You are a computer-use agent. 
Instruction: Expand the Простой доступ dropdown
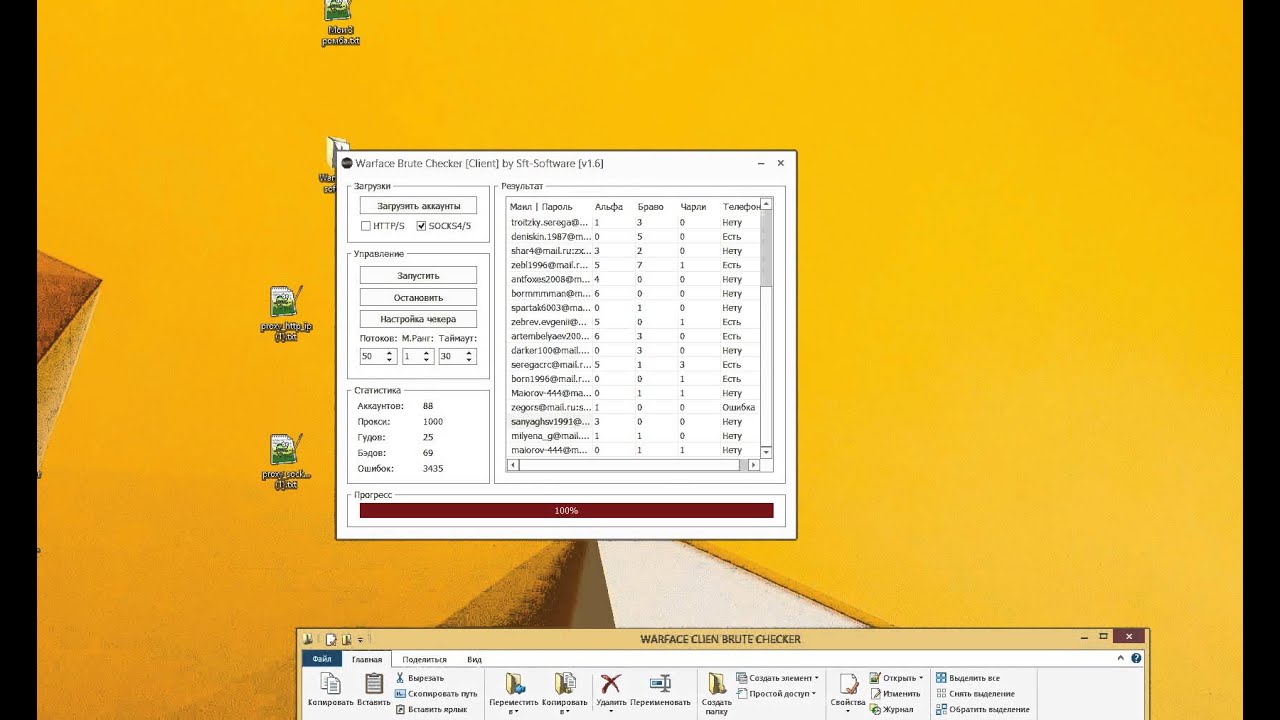click(814, 693)
